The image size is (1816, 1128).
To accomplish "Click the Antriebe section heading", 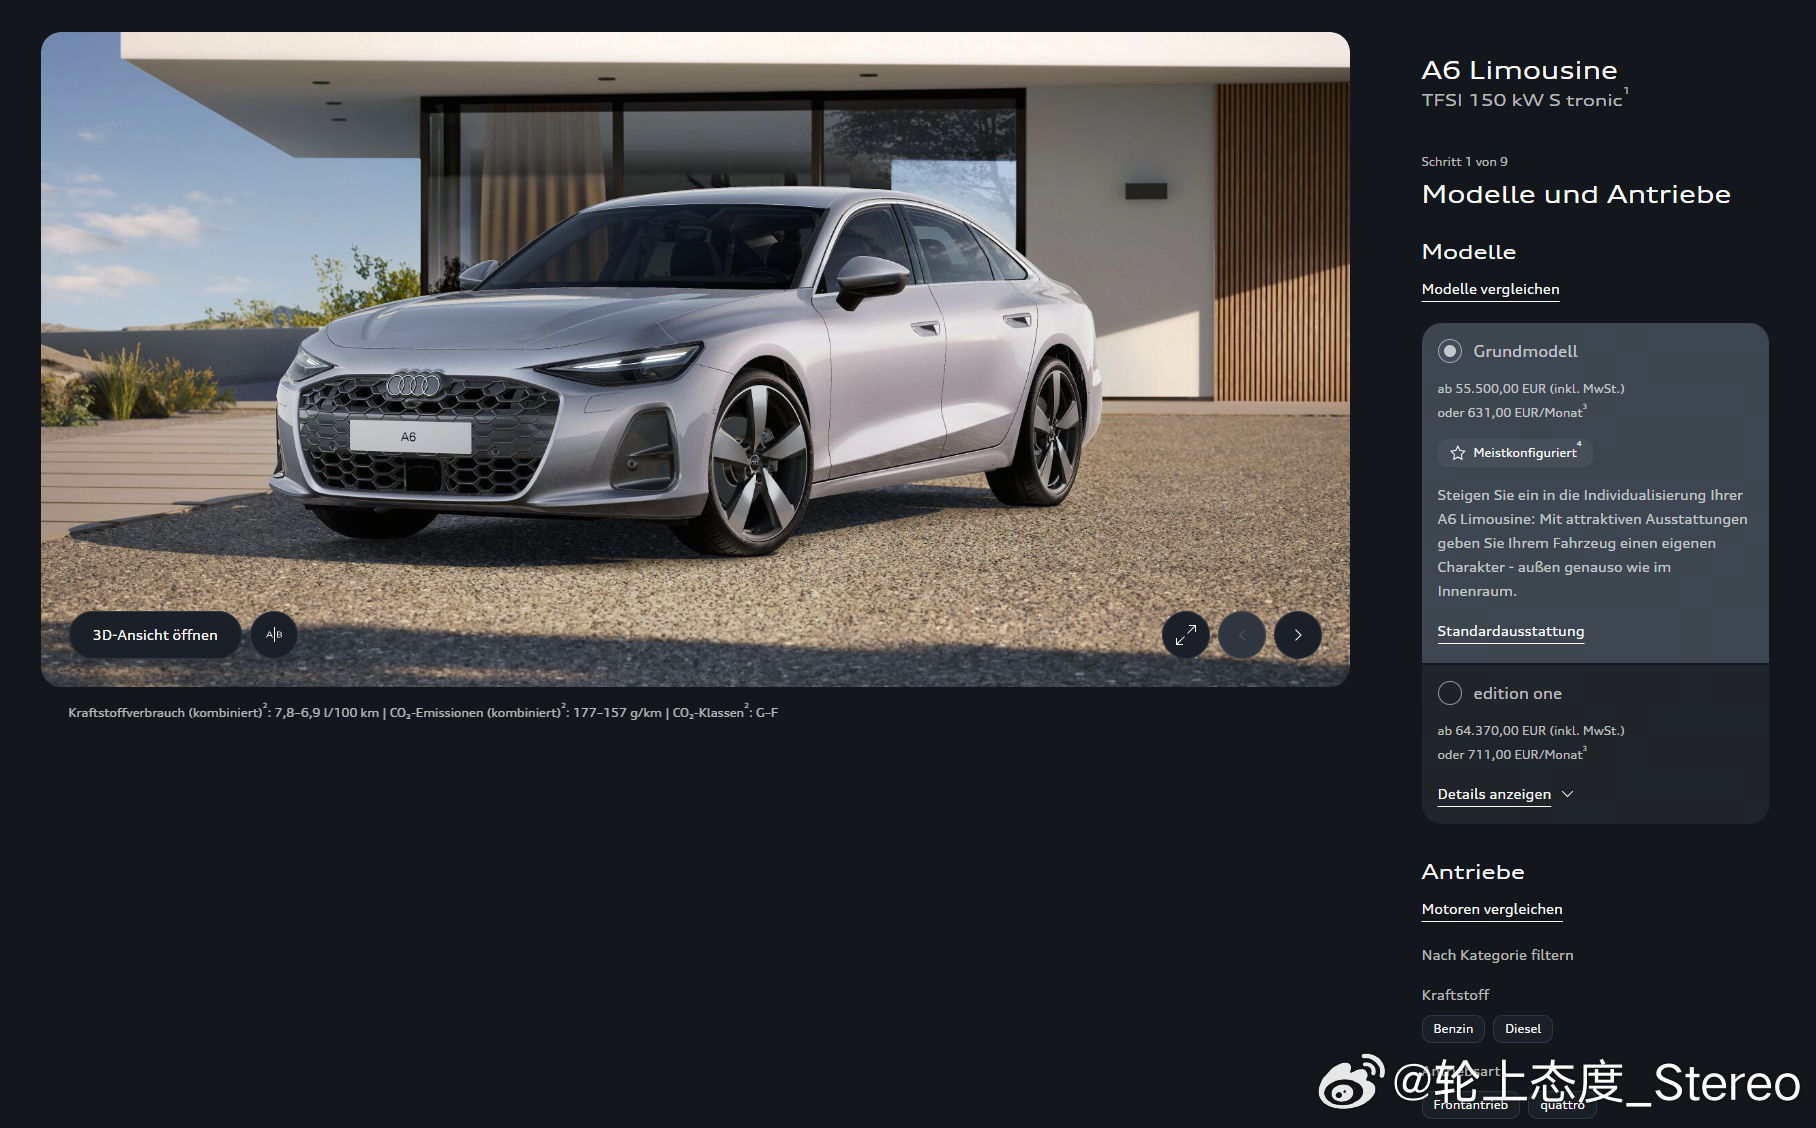I will 1473,872.
